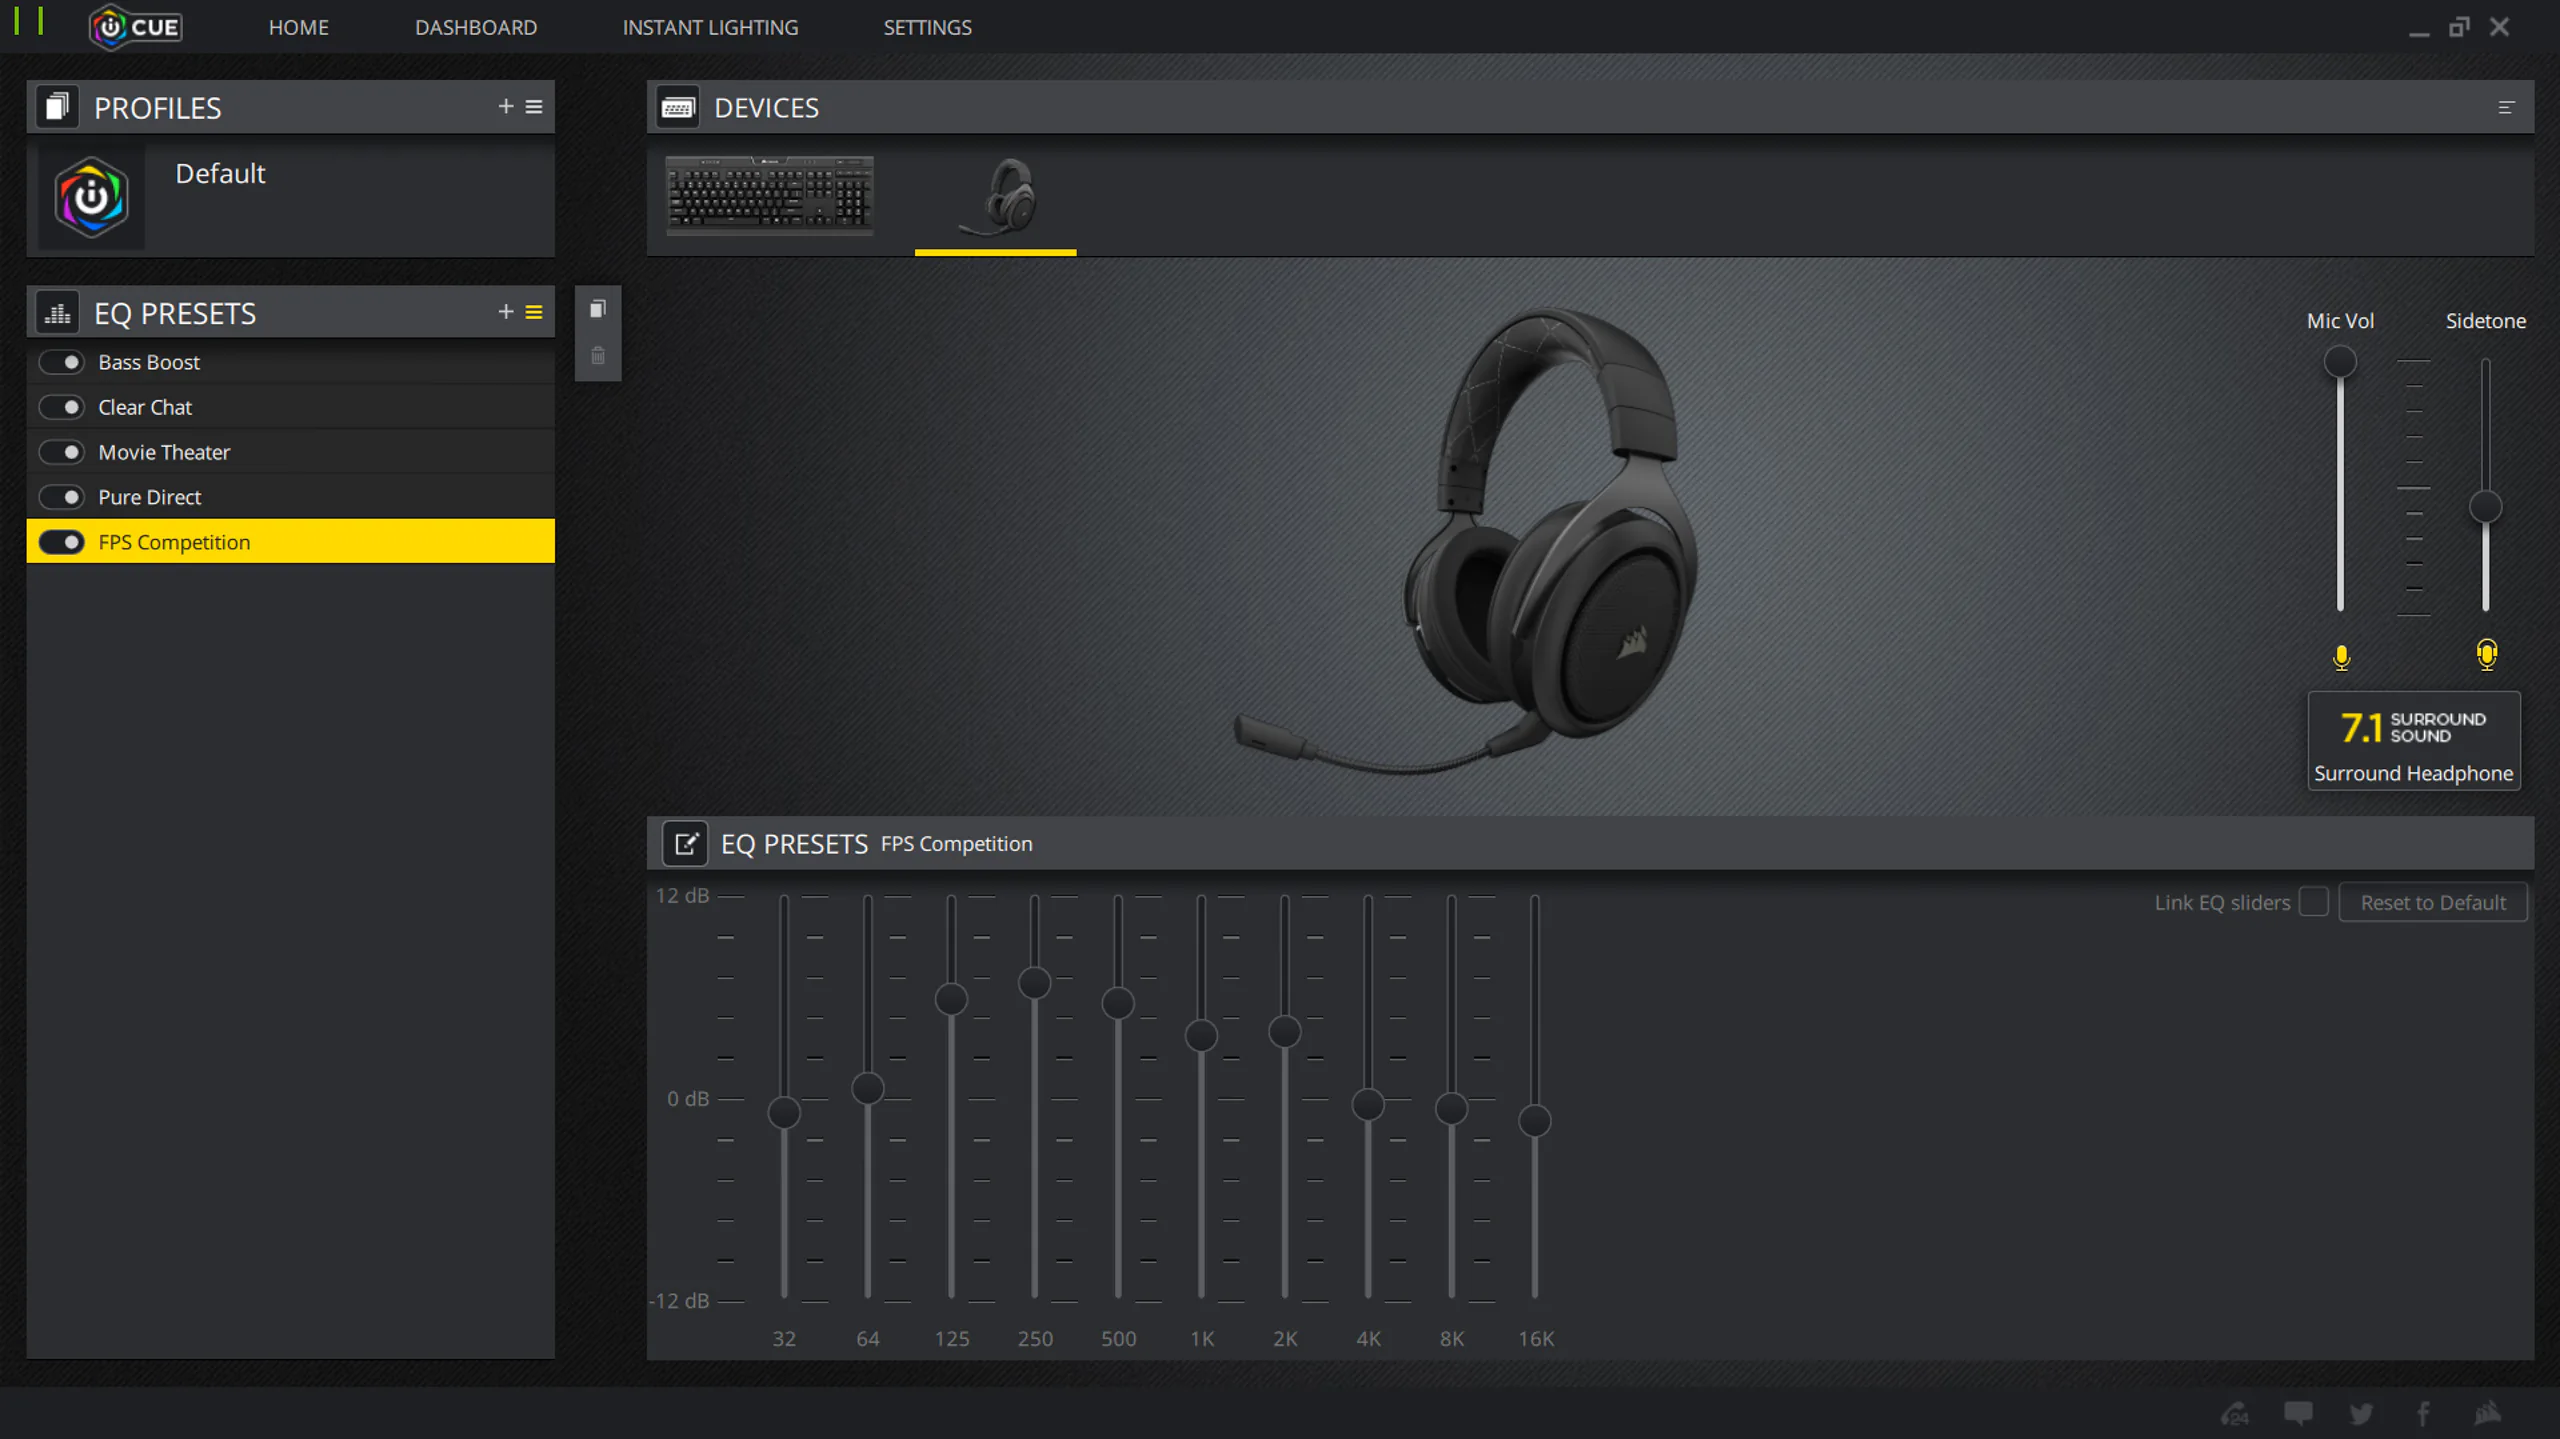Click the Sidetone slider handle
This screenshot has width=2560, height=1439.
coord(2485,507)
